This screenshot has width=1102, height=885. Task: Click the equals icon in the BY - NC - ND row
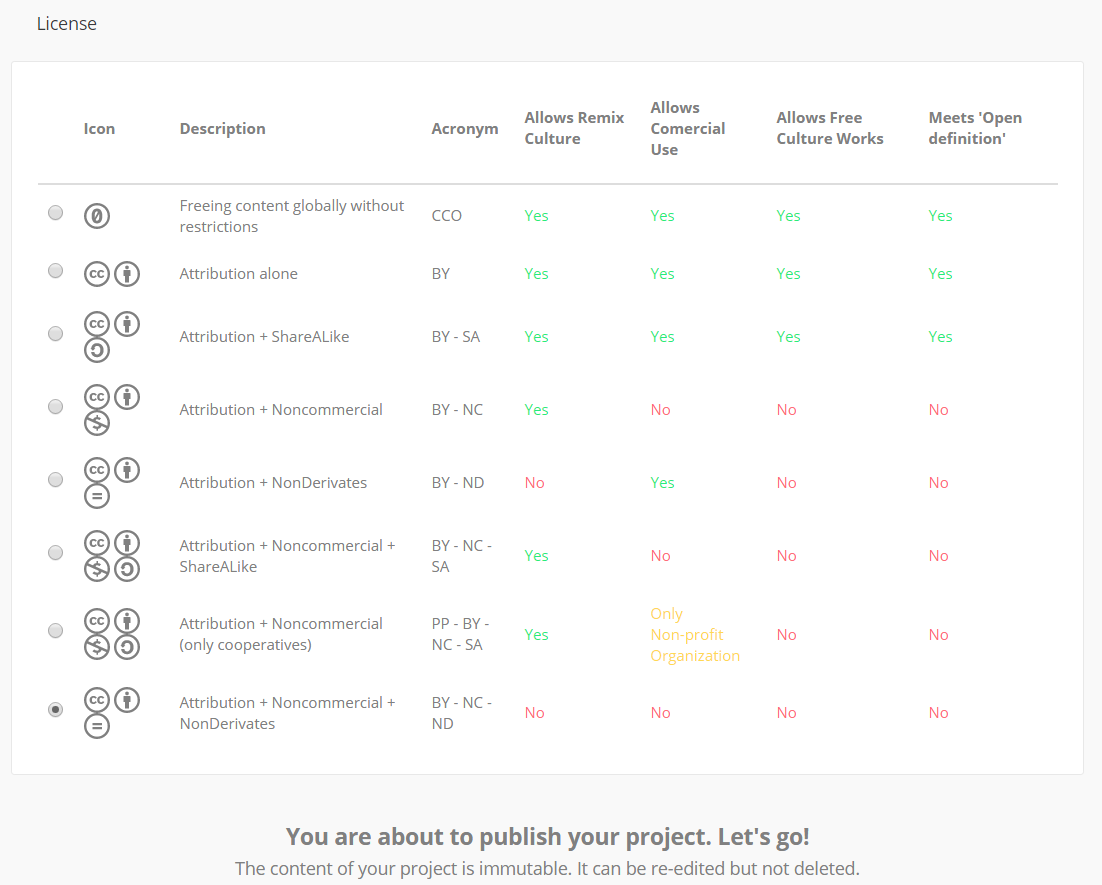click(97, 726)
